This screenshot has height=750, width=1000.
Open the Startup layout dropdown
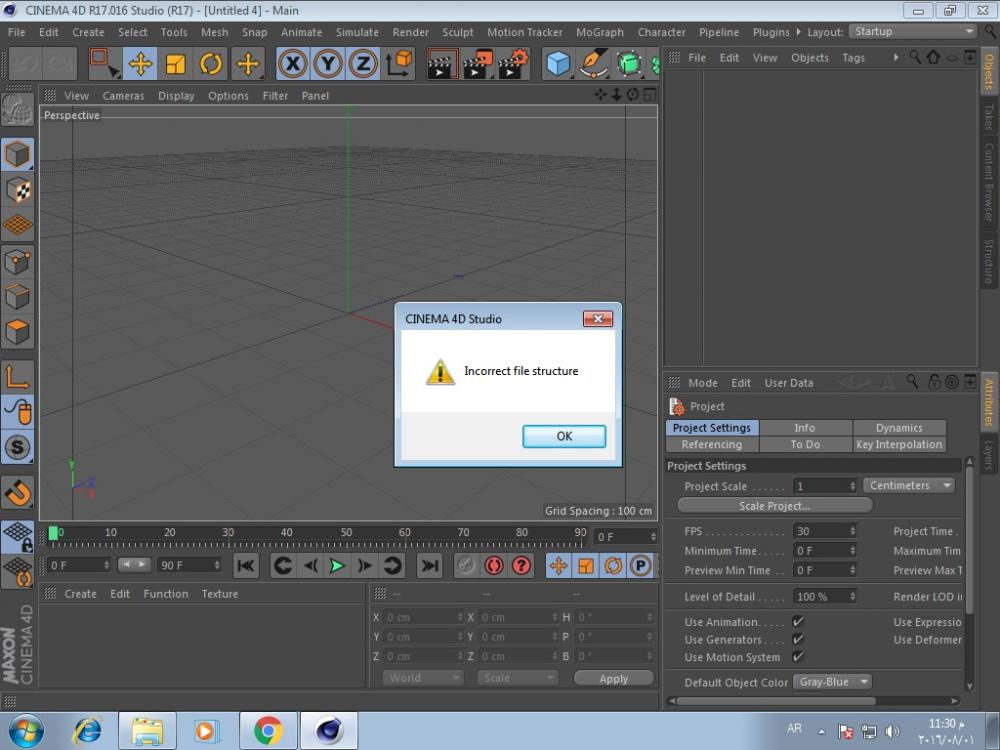(912, 32)
